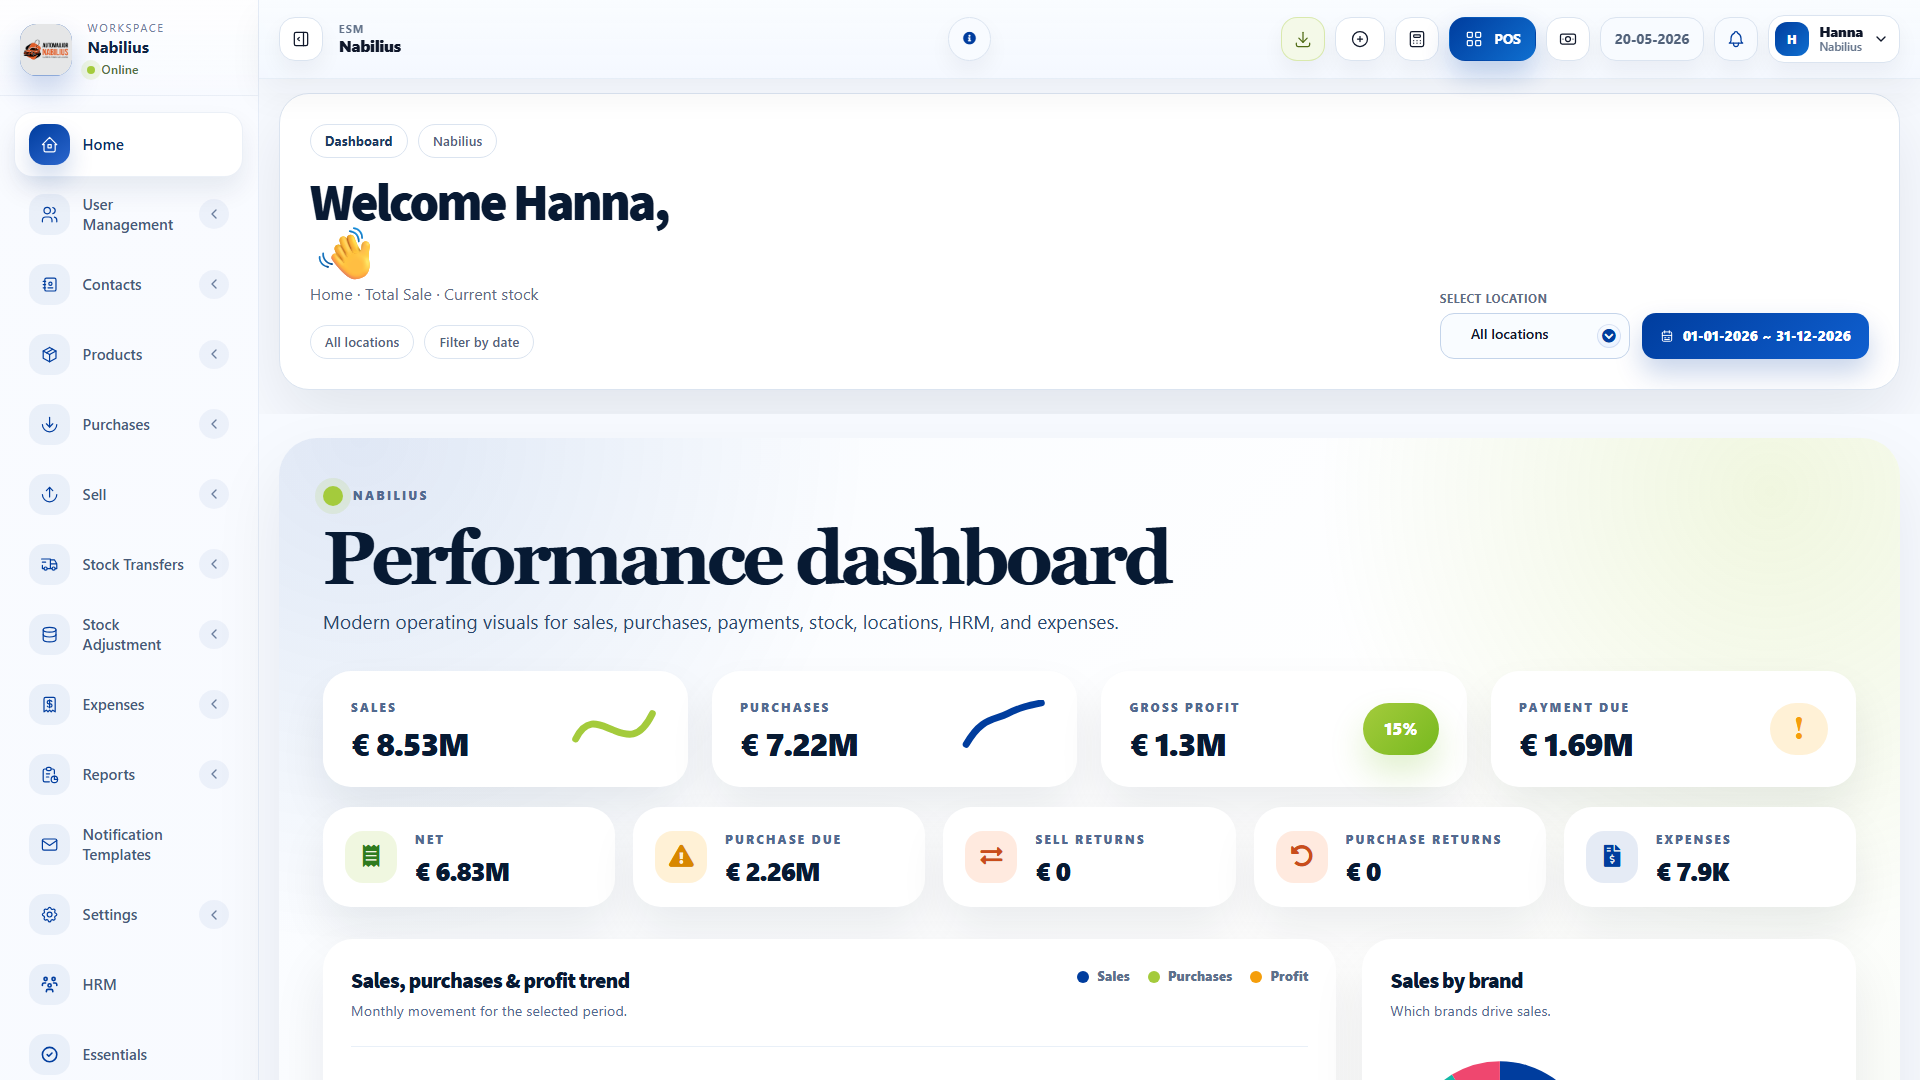
Task: Expand the Stock Adjustment submenu chevron
Action: (x=214, y=635)
